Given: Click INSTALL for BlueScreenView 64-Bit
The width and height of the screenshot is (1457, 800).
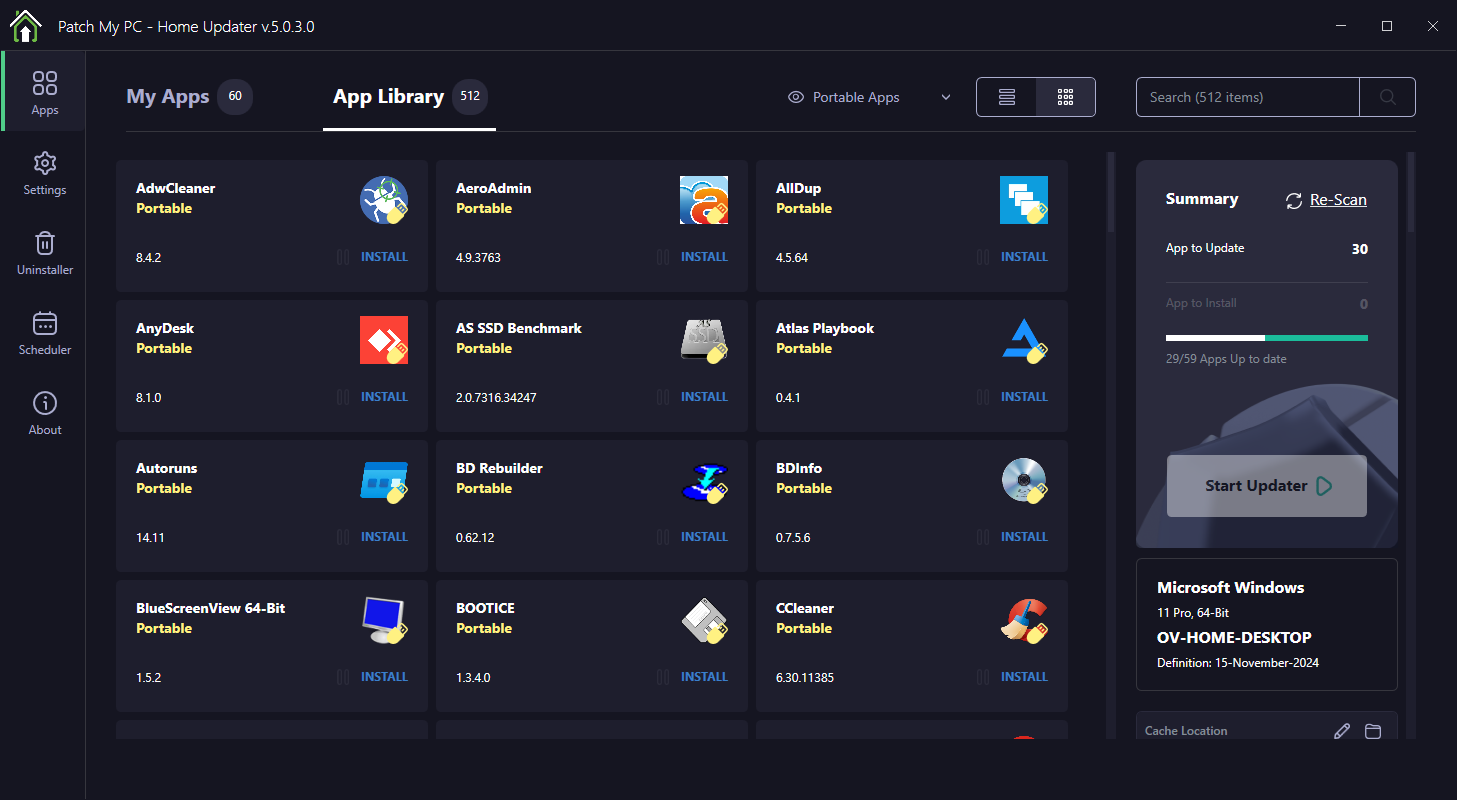Looking at the screenshot, I should [x=384, y=677].
